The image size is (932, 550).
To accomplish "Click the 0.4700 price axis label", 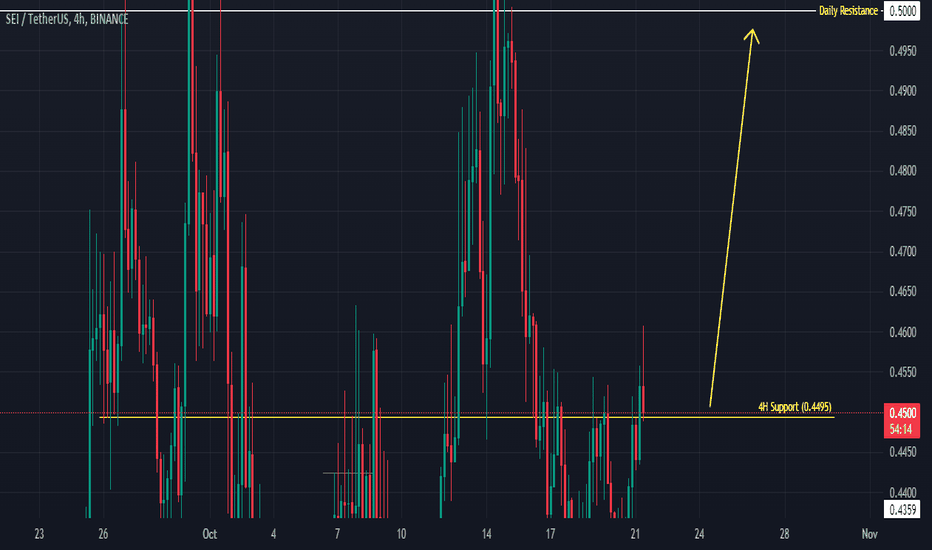I will click(x=902, y=252).
